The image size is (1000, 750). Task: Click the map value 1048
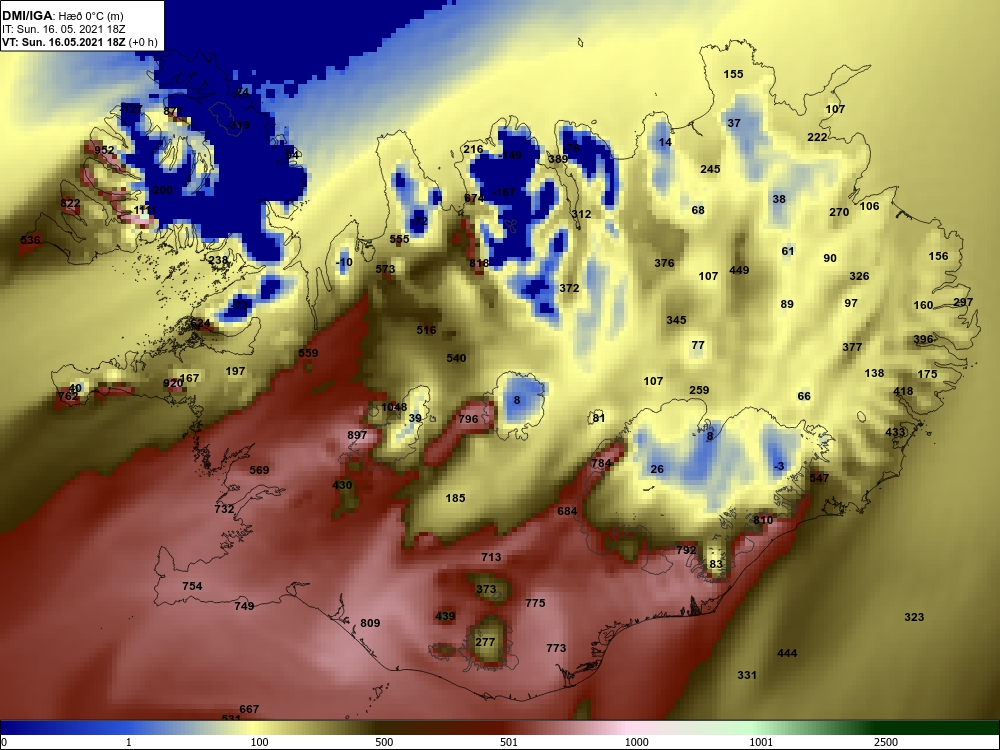pos(393,408)
